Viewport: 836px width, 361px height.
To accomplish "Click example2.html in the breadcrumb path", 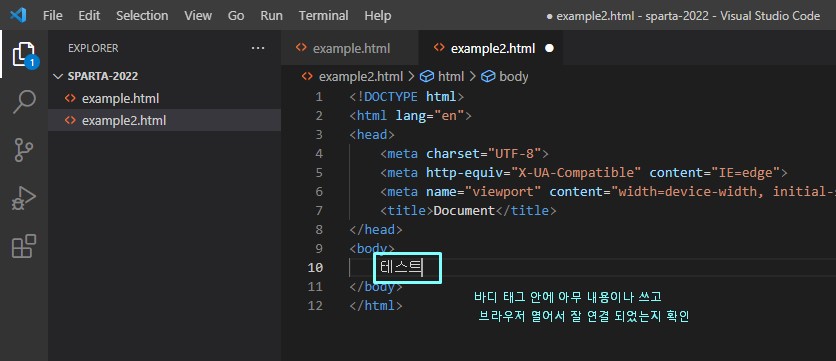I will [360, 77].
